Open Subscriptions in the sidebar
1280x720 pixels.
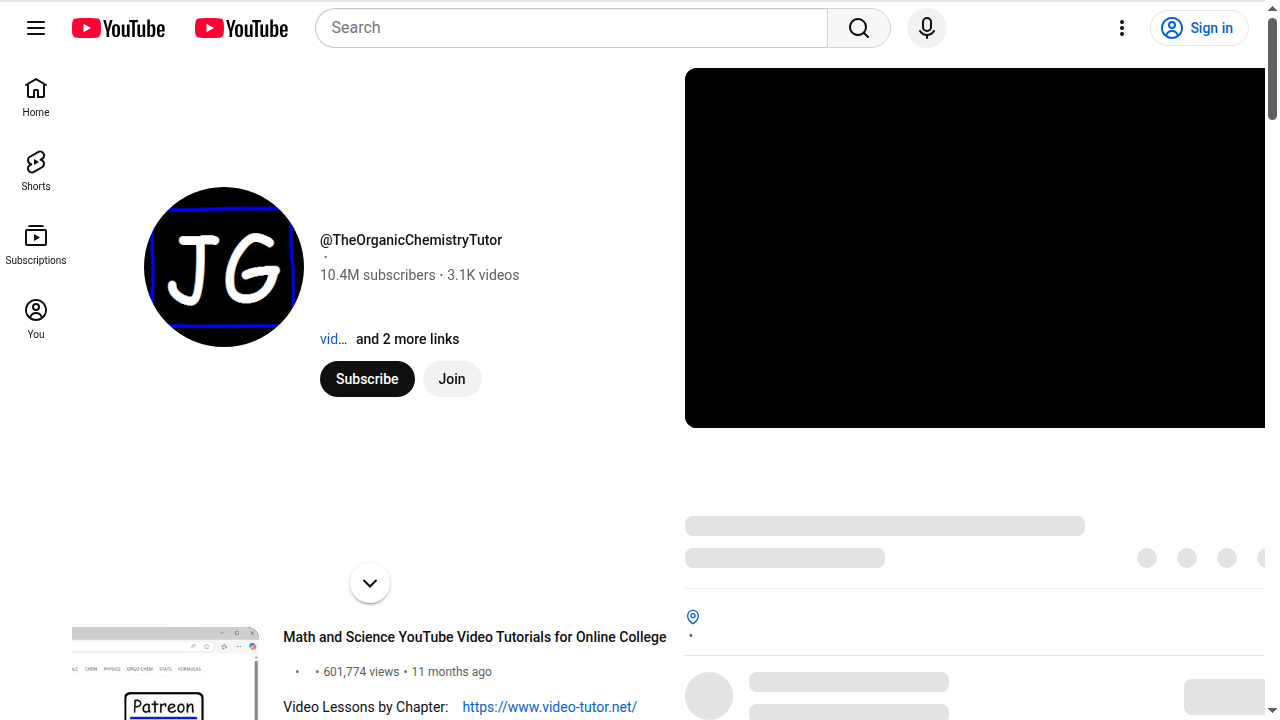tap(36, 246)
